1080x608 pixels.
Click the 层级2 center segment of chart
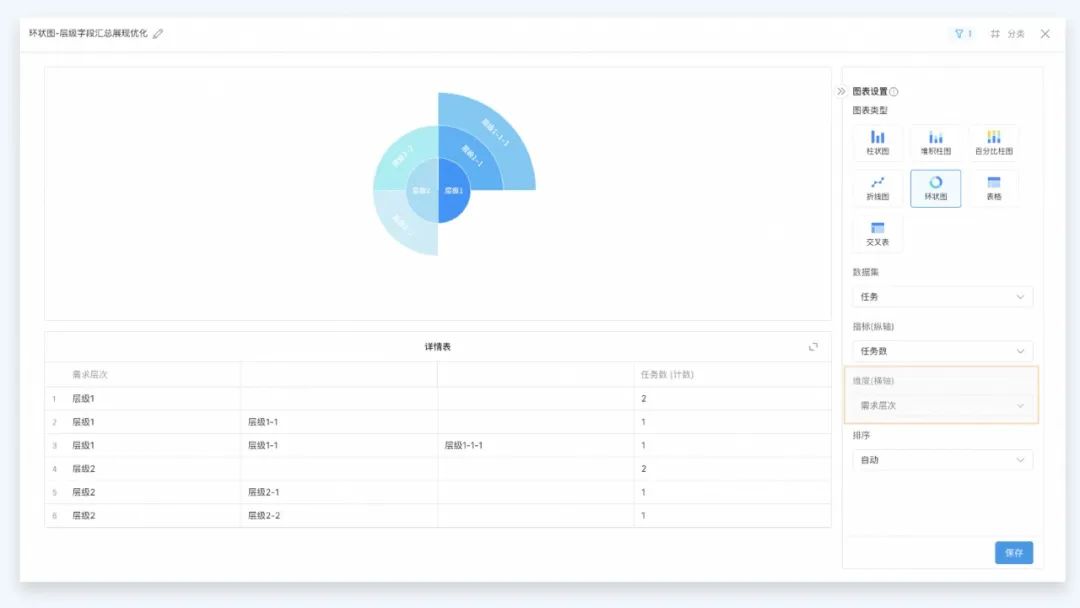[421, 191]
